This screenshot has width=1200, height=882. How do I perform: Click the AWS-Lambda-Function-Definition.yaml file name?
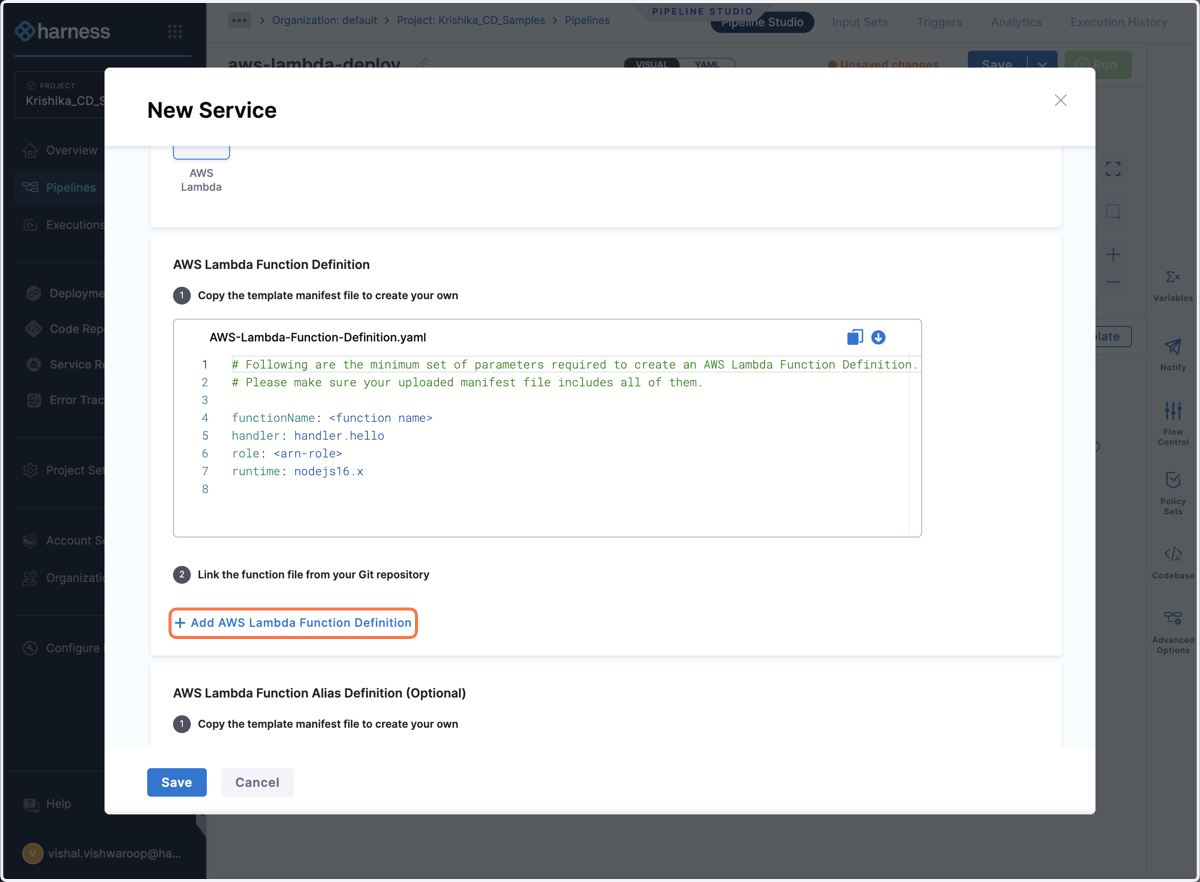(x=318, y=337)
